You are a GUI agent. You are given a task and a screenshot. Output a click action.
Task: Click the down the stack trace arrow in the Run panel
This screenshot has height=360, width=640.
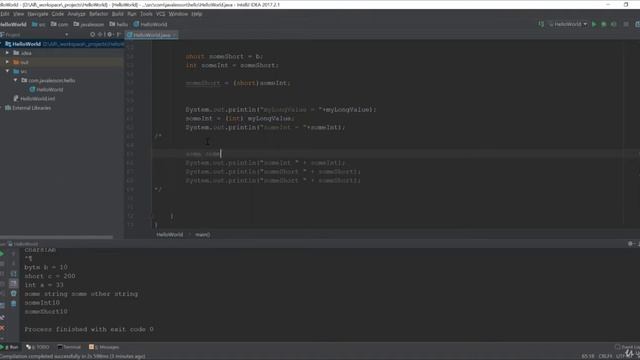13,264
